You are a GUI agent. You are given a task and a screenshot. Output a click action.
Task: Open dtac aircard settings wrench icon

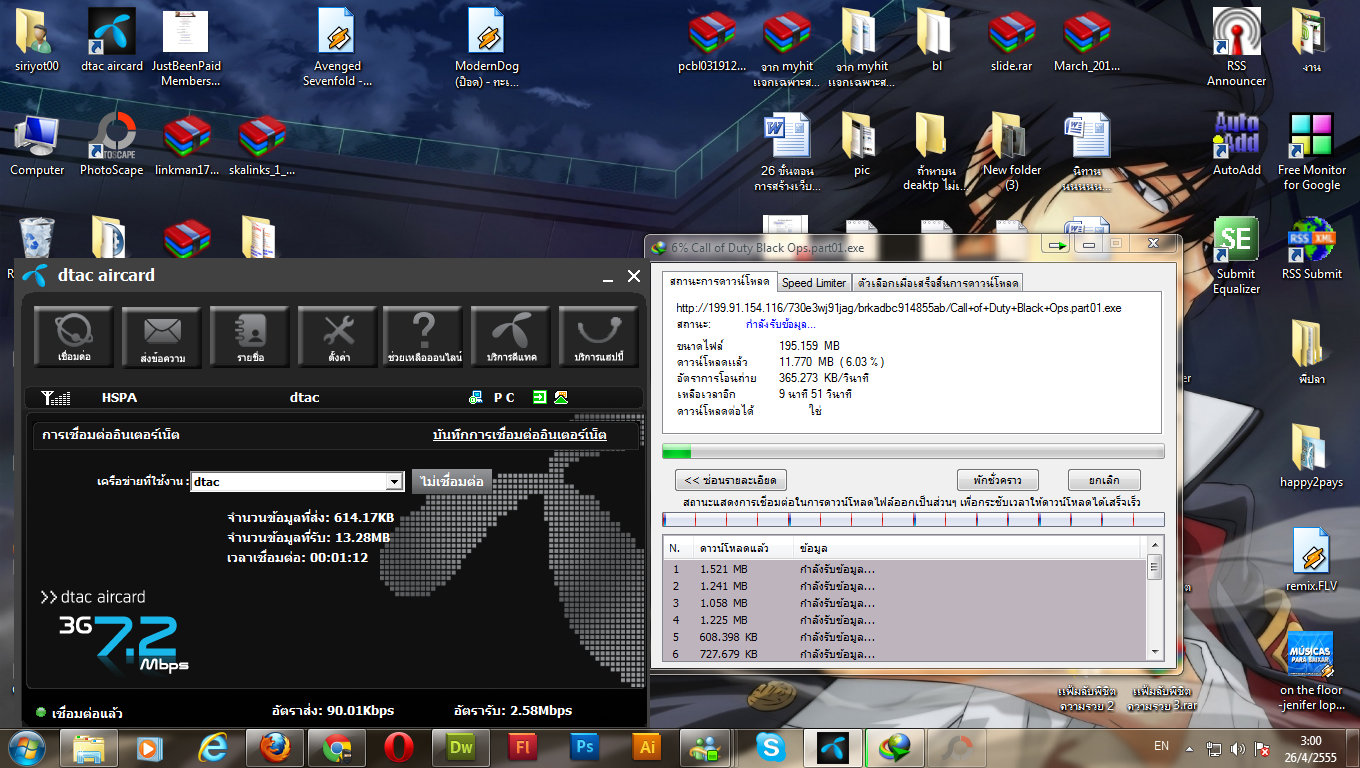337,337
